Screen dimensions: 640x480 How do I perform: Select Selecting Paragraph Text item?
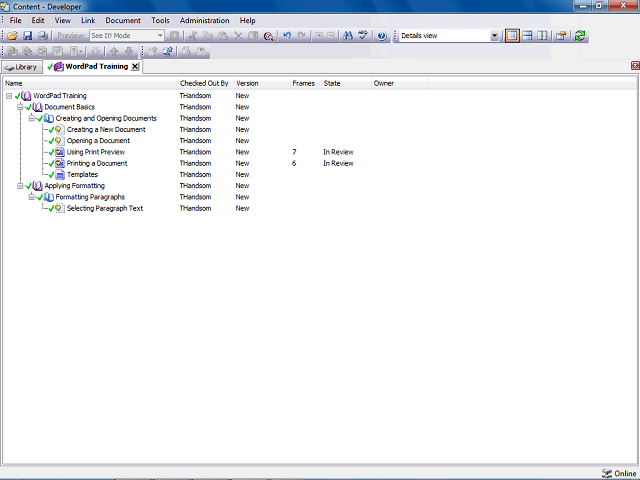(x=105, y=208)
